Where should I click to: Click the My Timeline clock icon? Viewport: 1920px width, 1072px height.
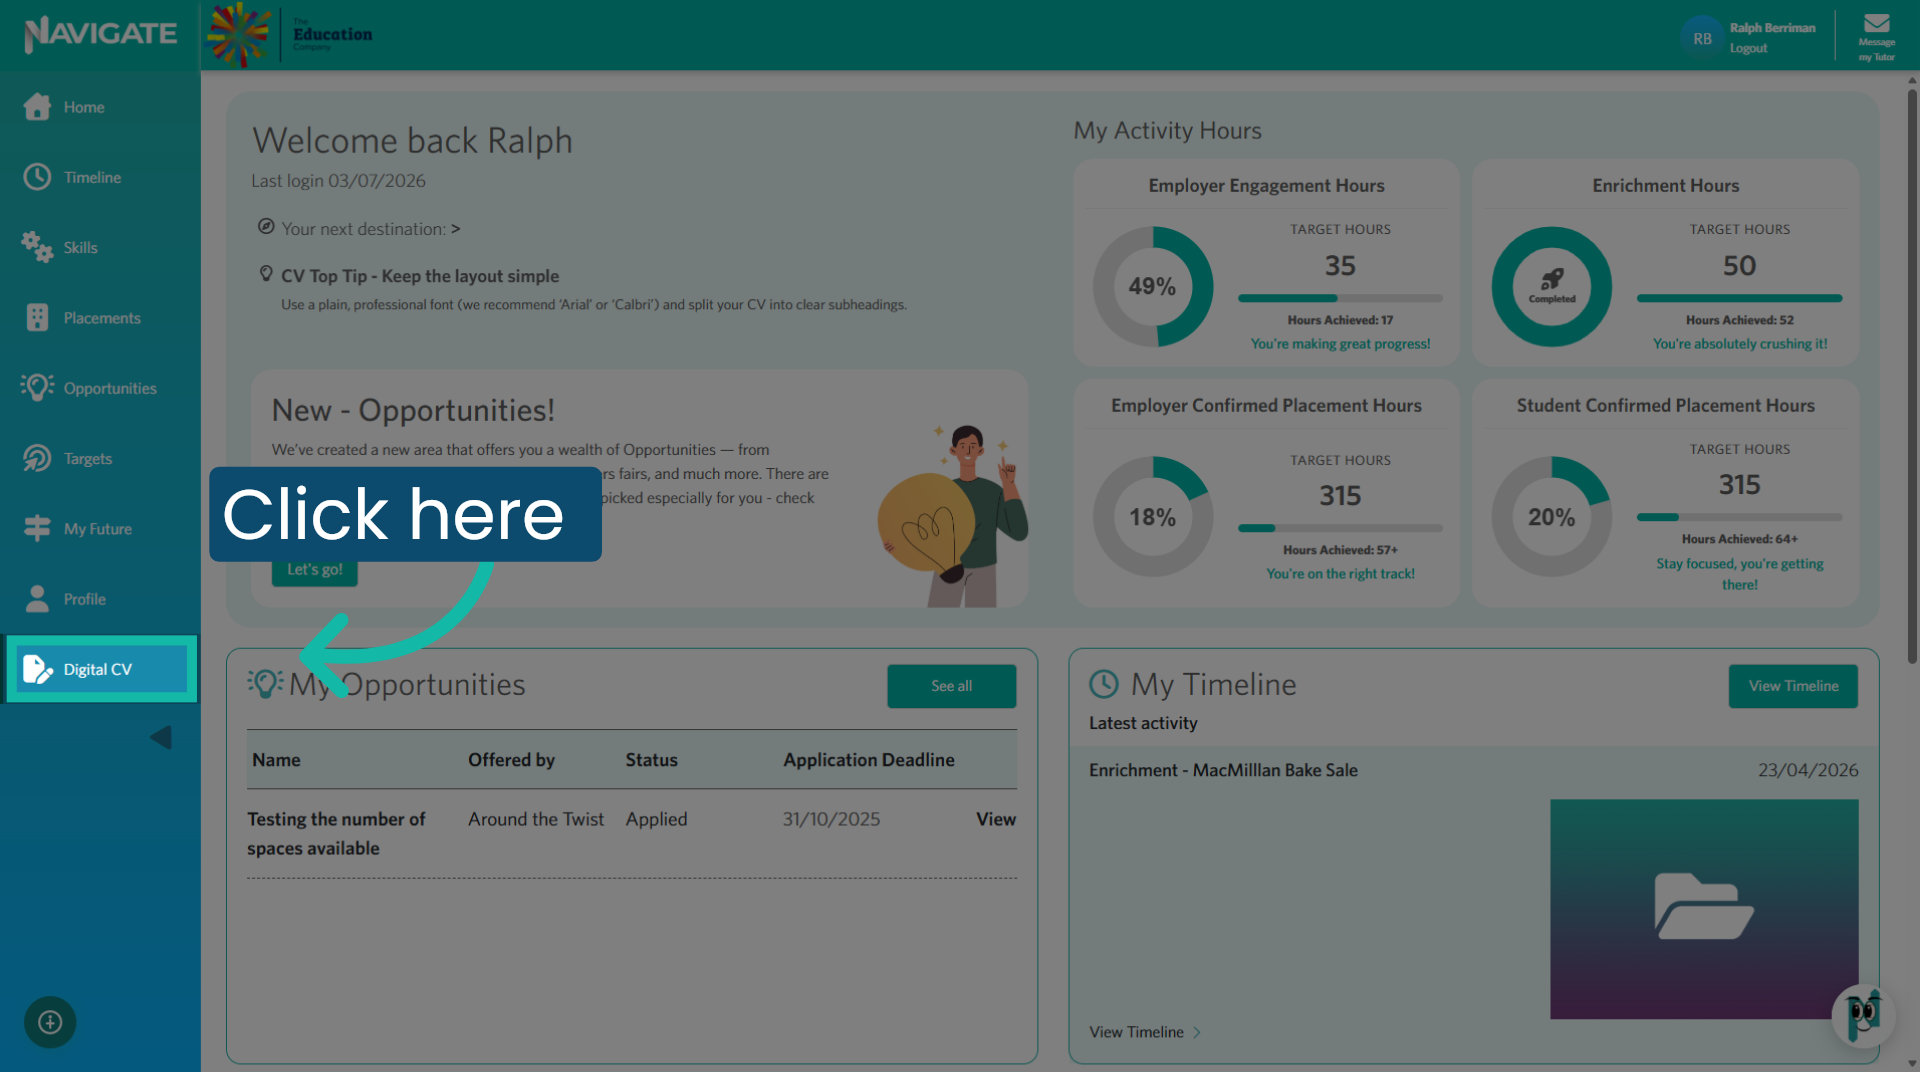pos(1104,684)
